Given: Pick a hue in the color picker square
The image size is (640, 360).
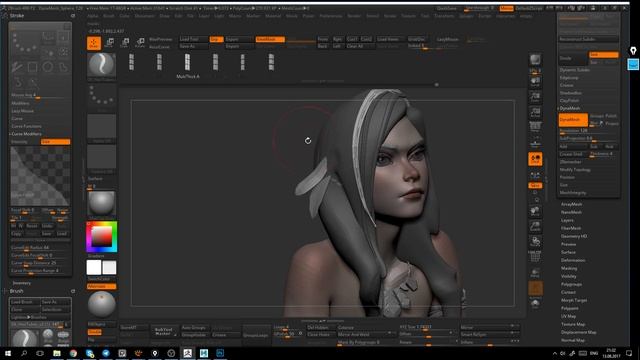Looking at the screenshot, I should (102, 237).
